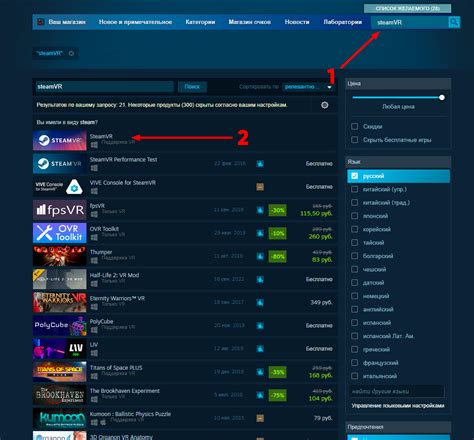Viewport: 474px width, 440px height.
Task: Click review icon in the Thumper row
Action: coord(260,256)
